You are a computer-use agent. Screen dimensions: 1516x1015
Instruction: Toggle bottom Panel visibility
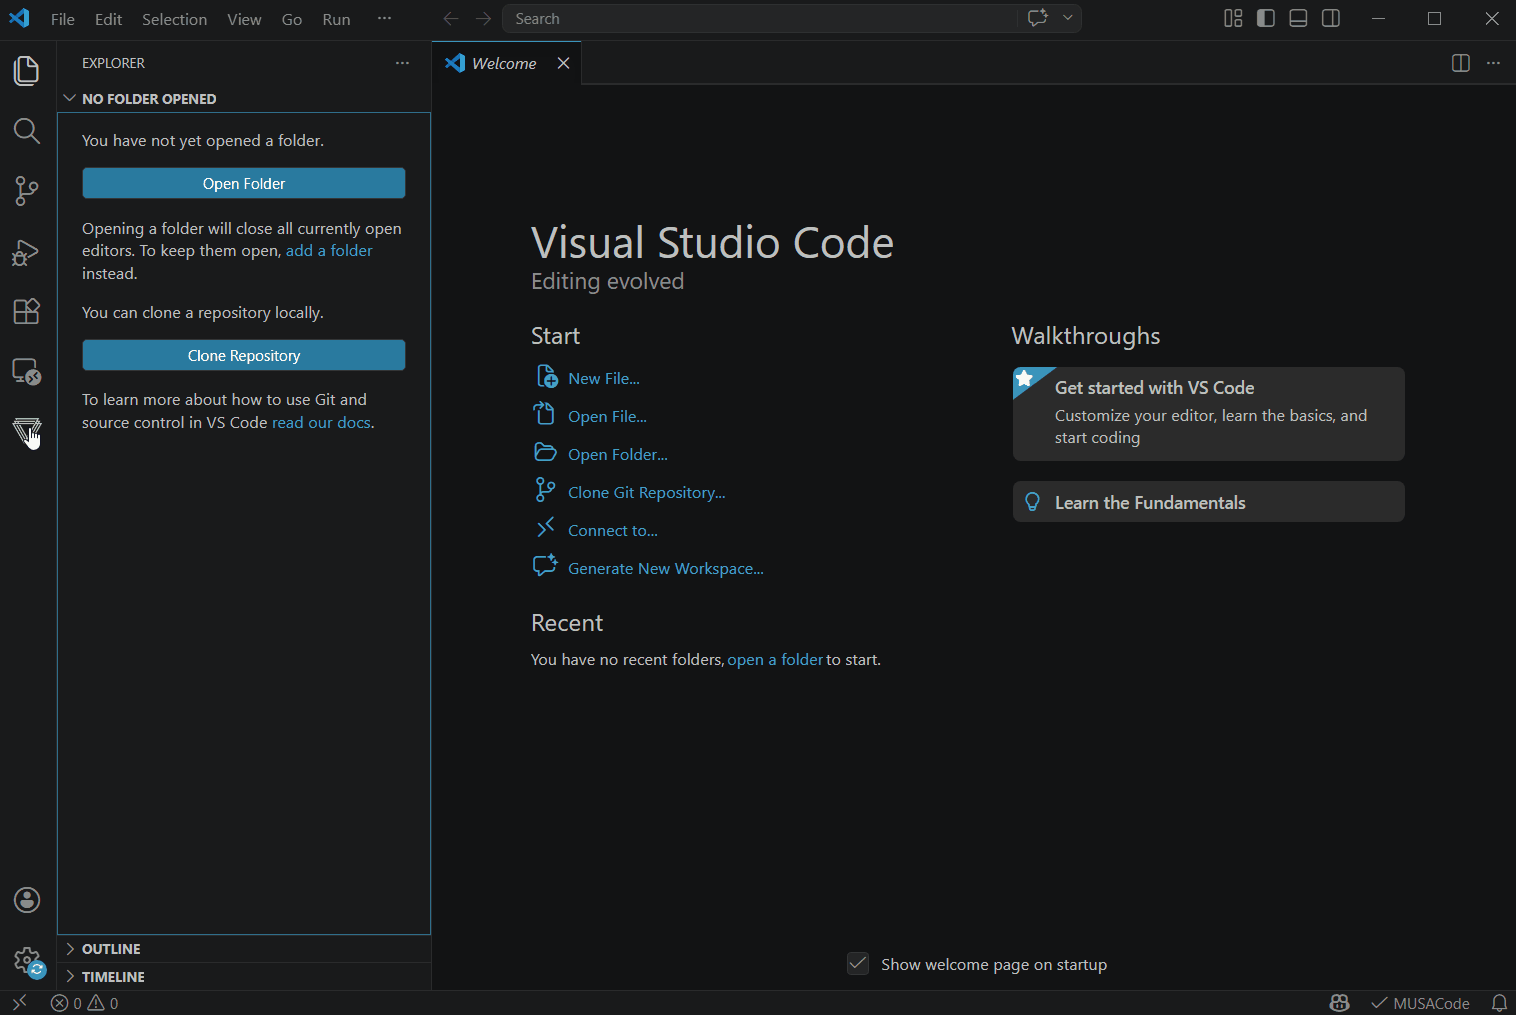coord(1298,18)
